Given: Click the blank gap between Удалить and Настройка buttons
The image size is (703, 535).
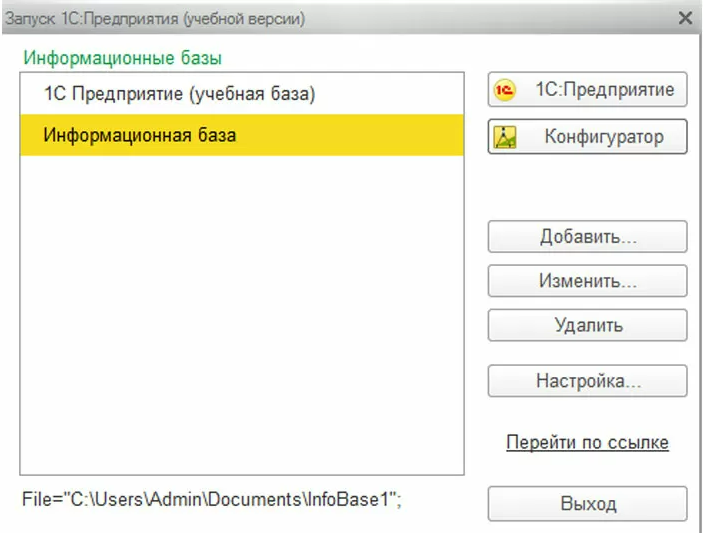Looking at the screenshot, I should click(587, 353).
